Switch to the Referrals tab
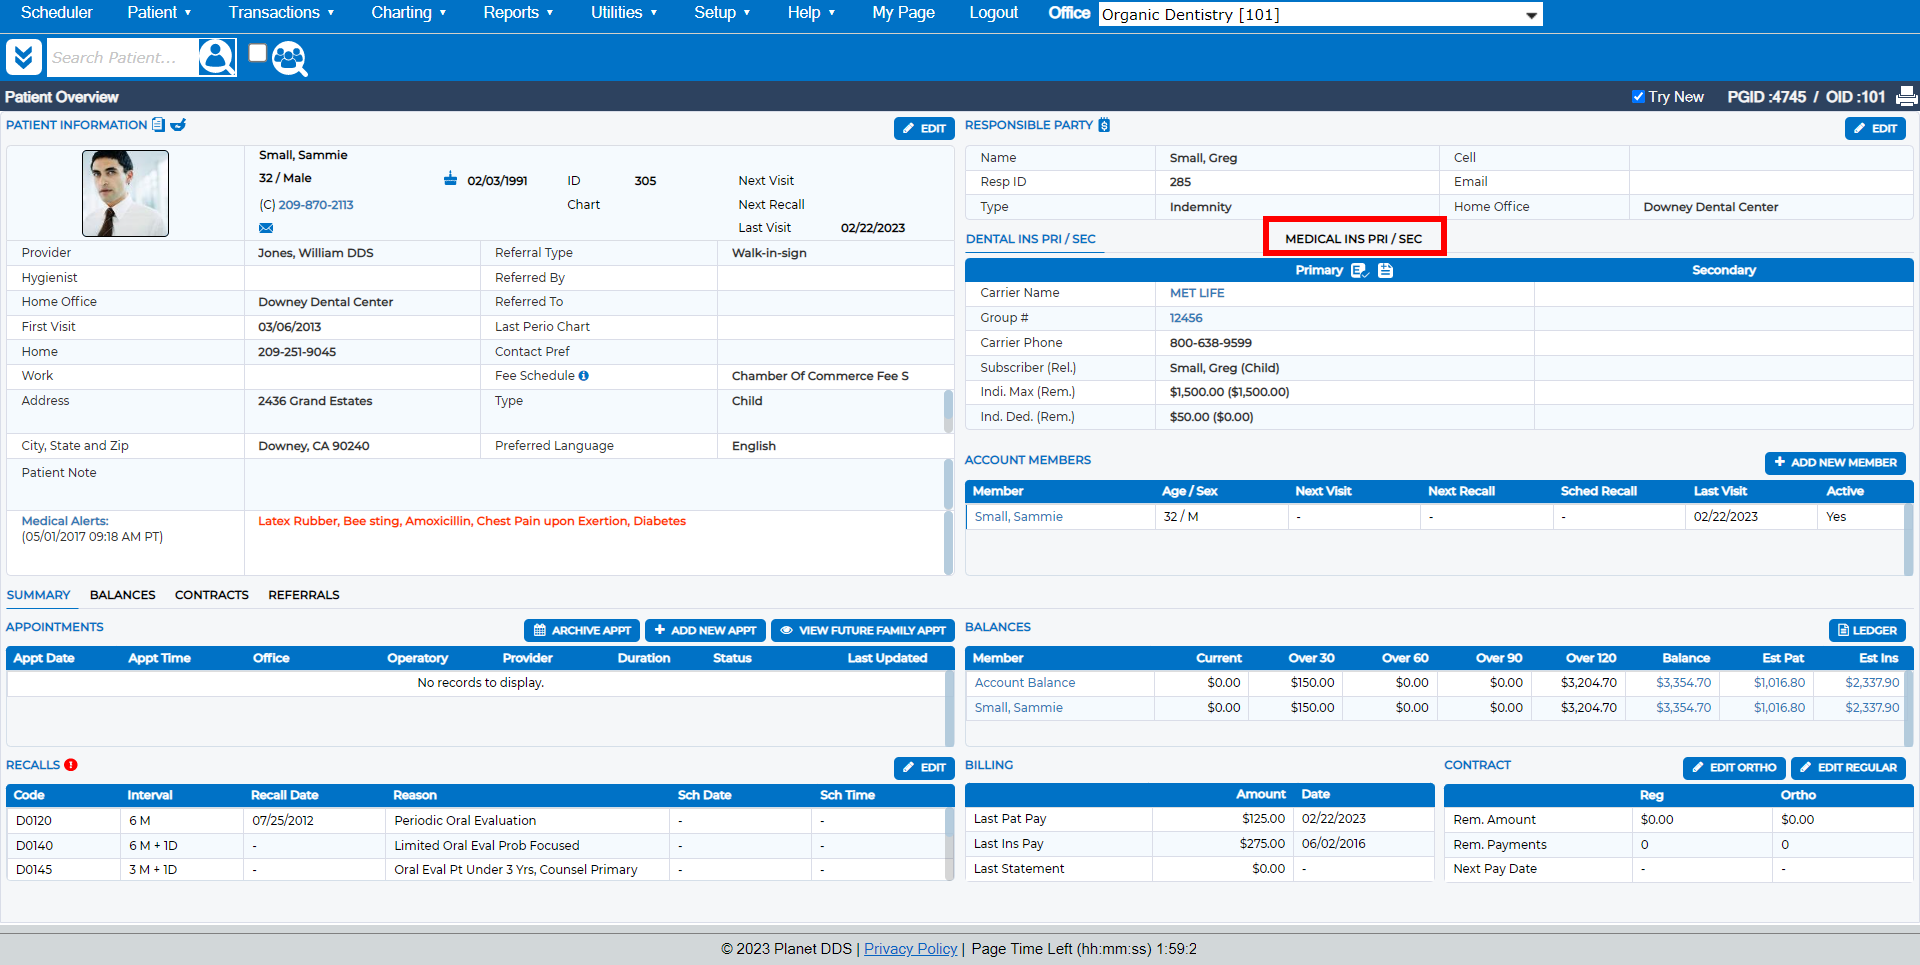1920x965 pixels. pyautogui.click(x=303, y=595)
